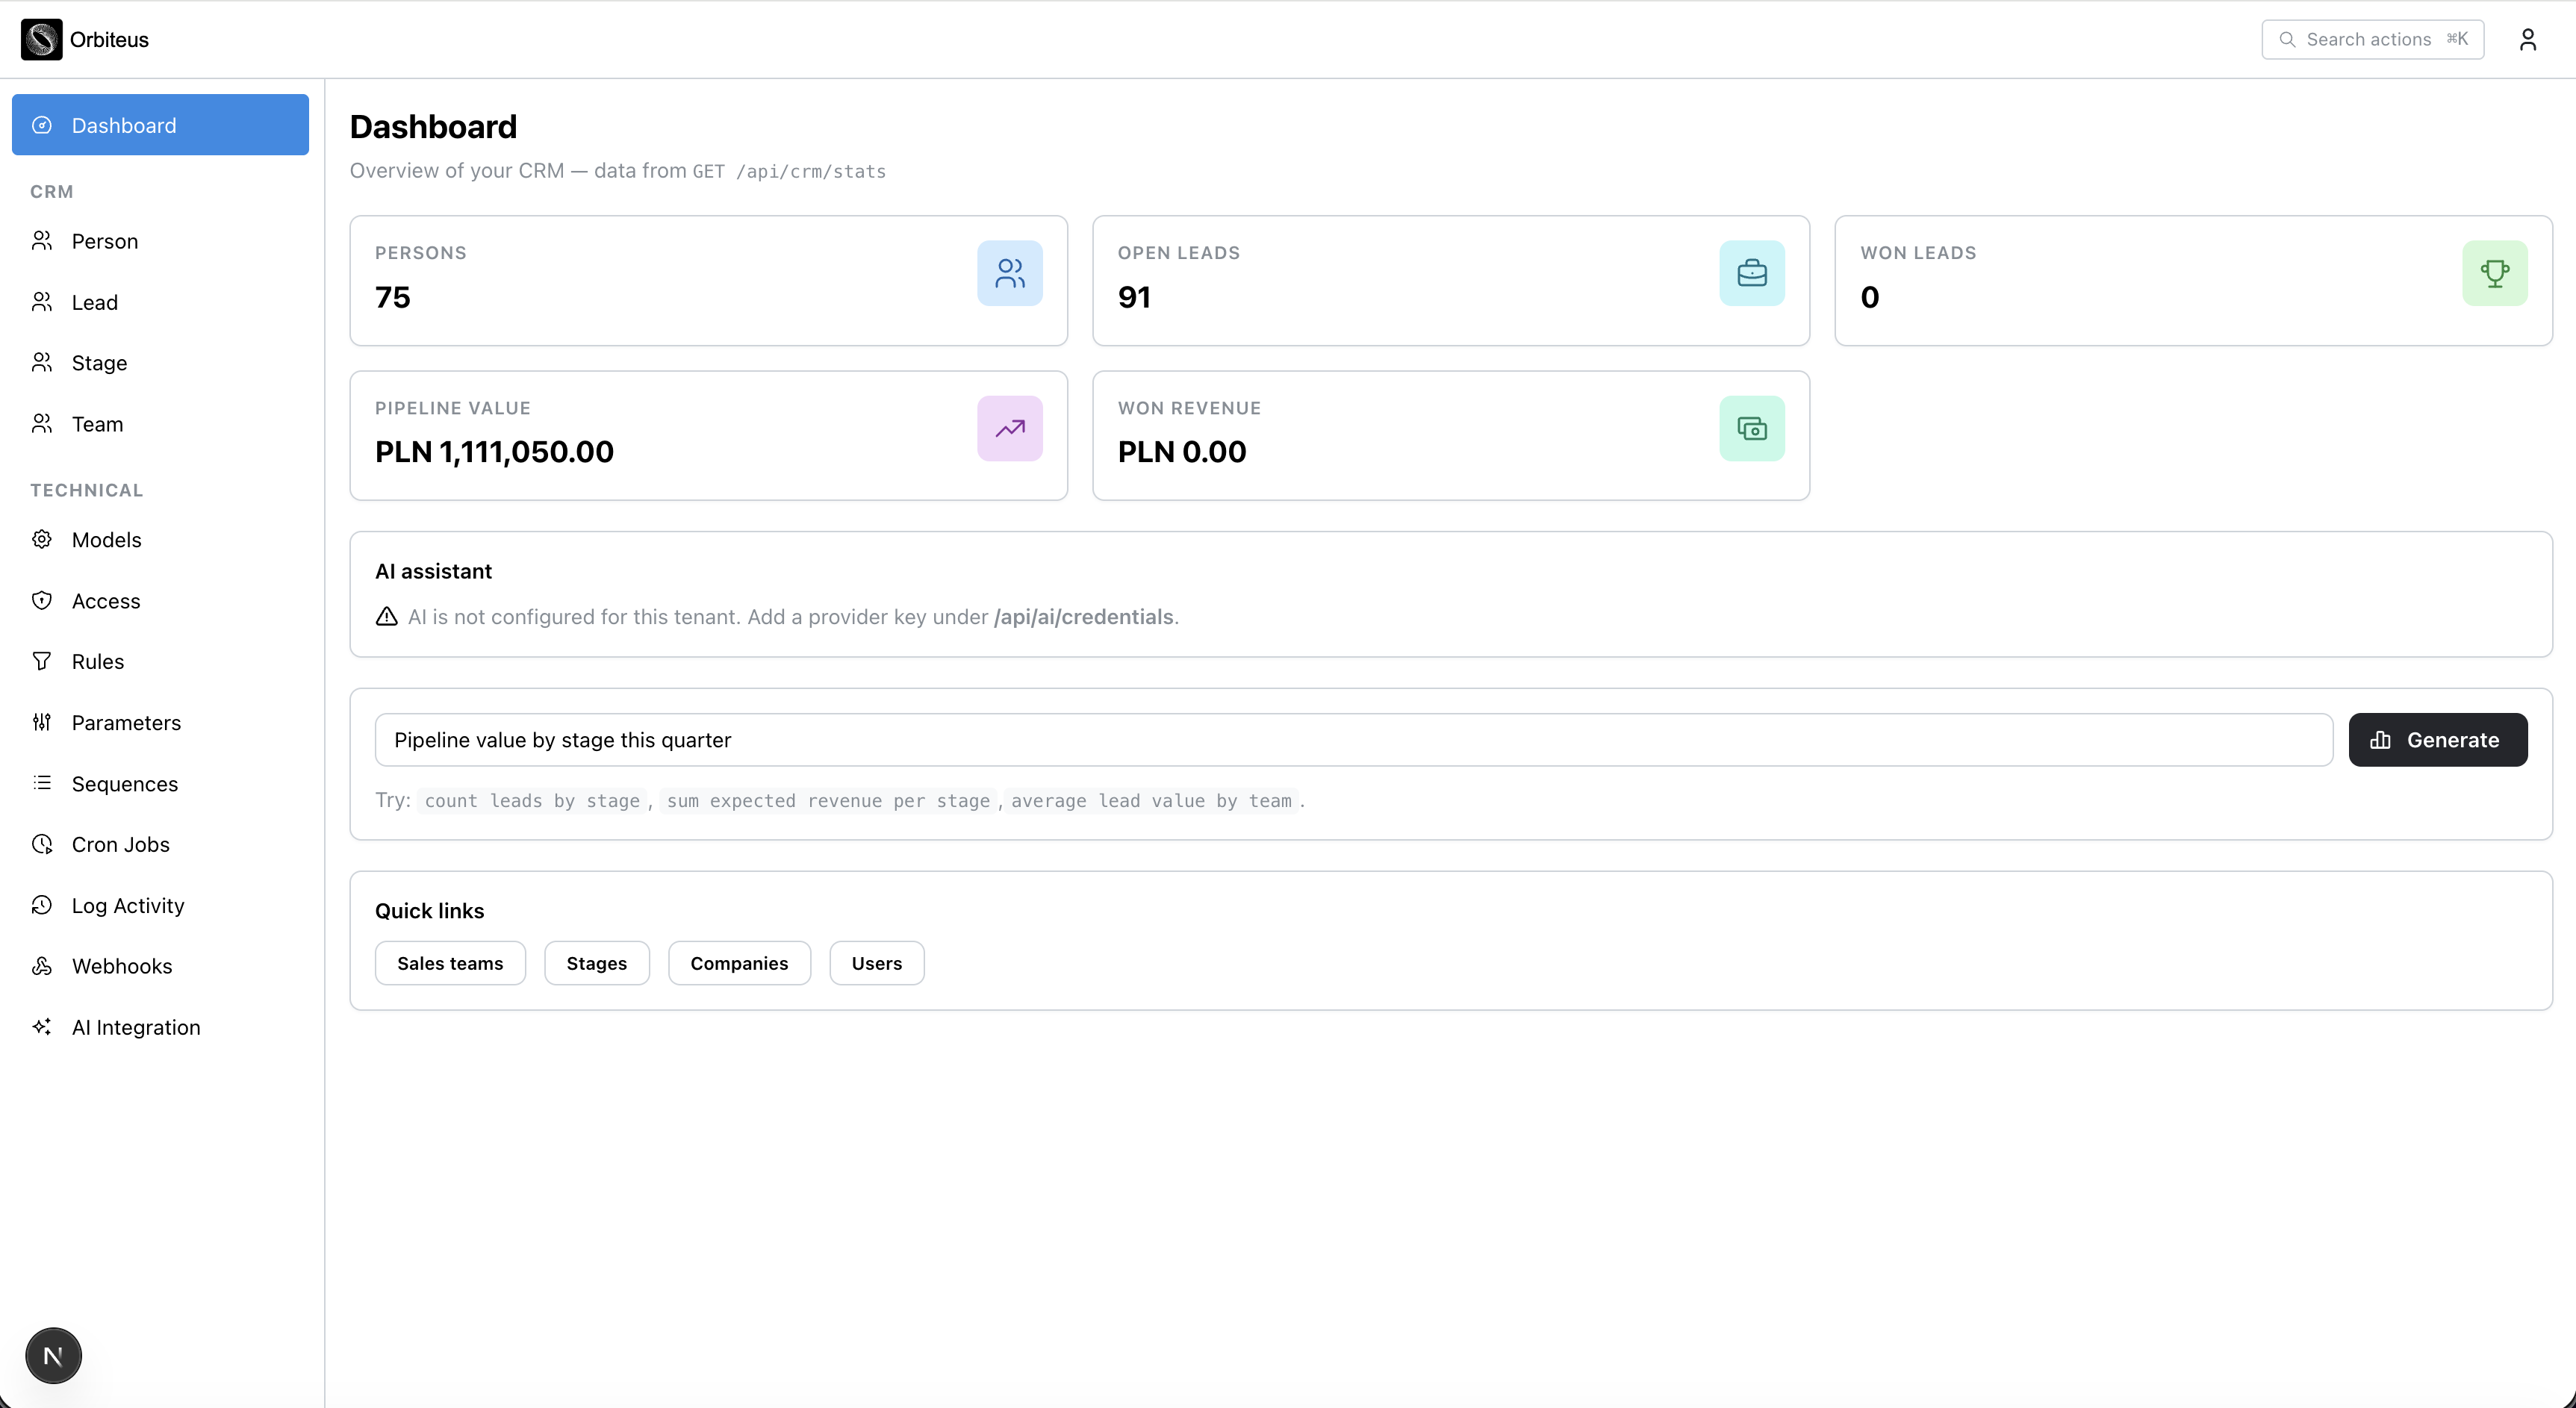Click the Log Activity history icon
This screenshot has height=1408, width=2576.
(42, 906)
